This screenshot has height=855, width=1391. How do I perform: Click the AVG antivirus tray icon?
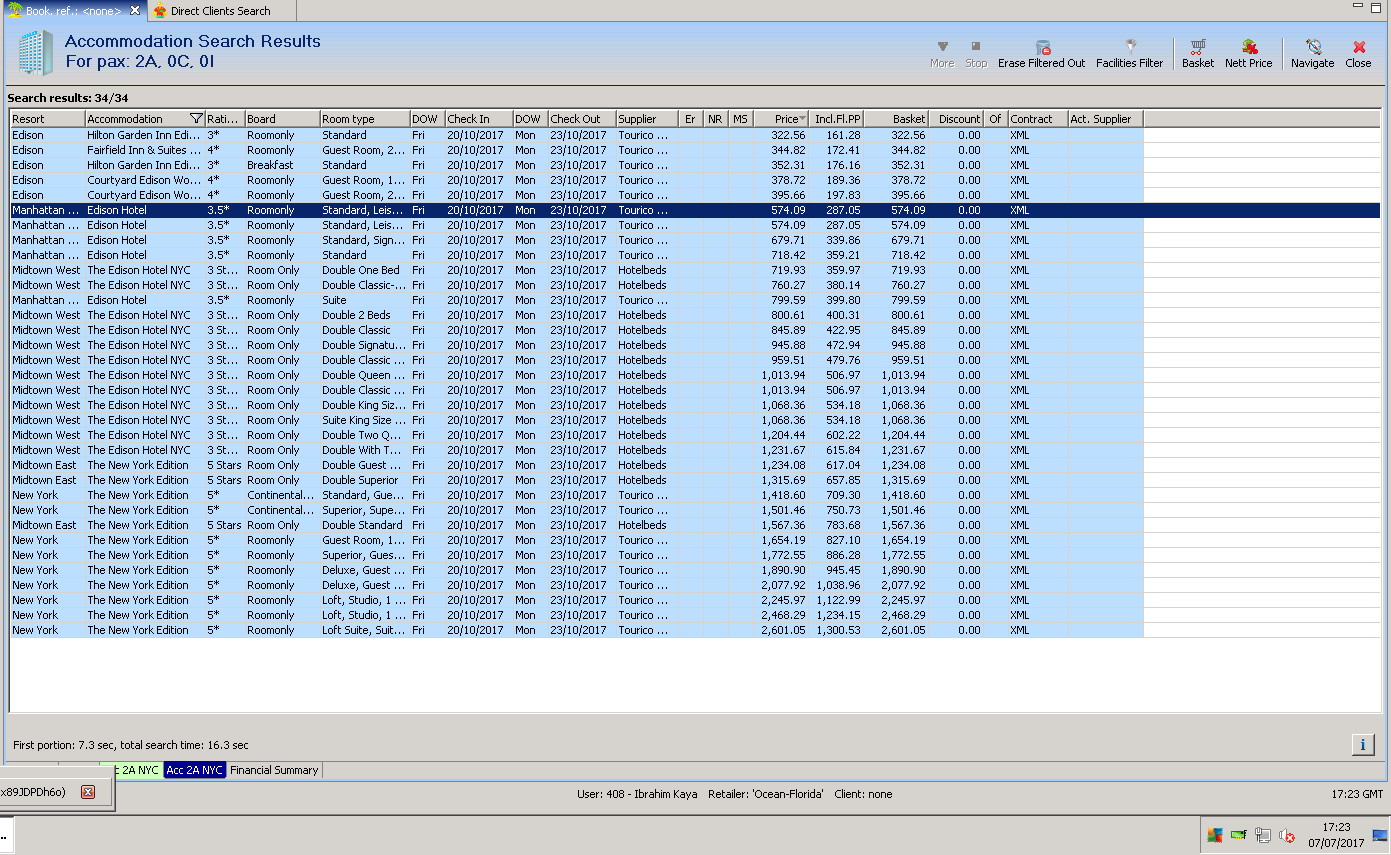tap(1215, 836)
